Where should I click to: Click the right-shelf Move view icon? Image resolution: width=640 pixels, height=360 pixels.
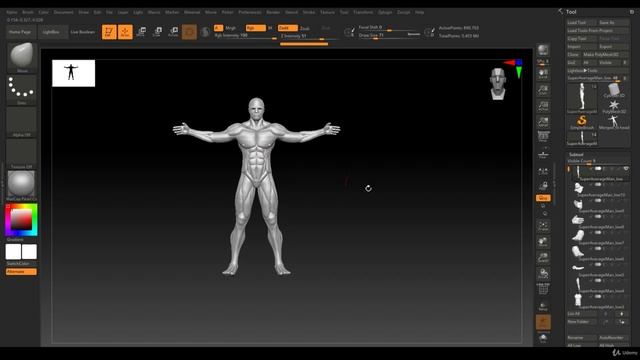click(543, 242)
